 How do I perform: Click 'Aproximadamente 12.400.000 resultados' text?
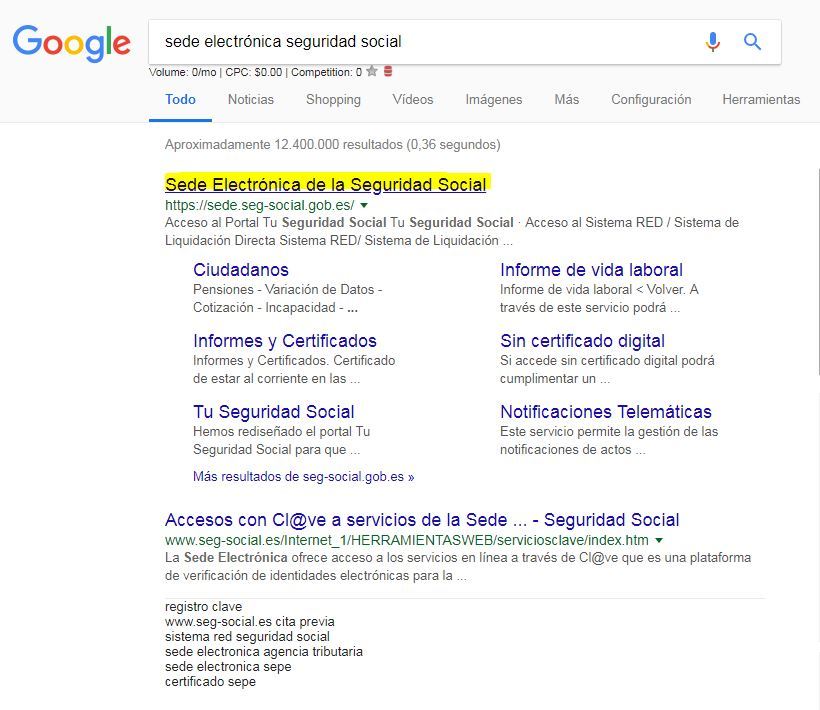coord(333,144)
